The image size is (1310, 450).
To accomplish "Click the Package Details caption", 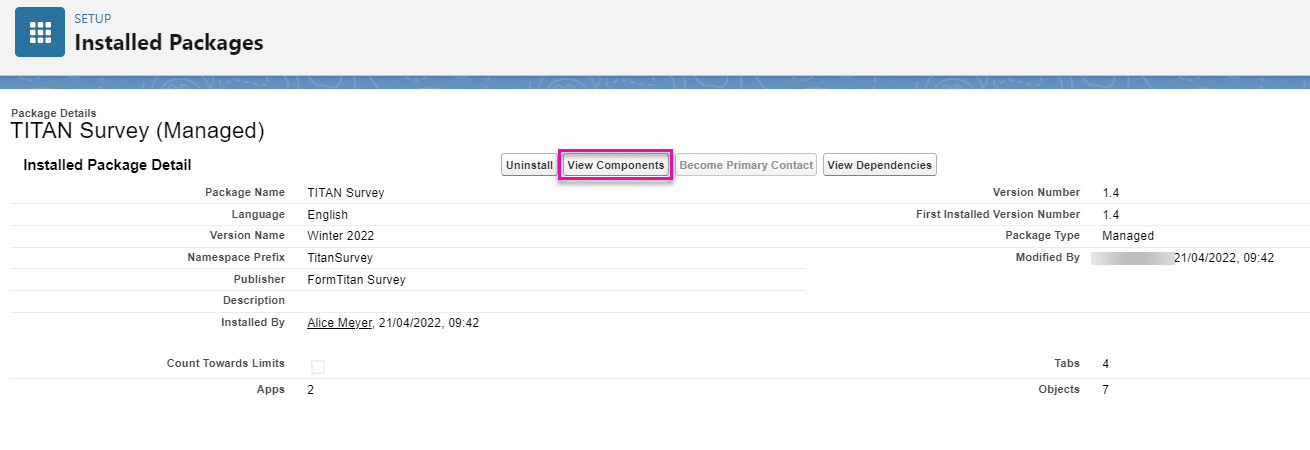I will [54, 113].
